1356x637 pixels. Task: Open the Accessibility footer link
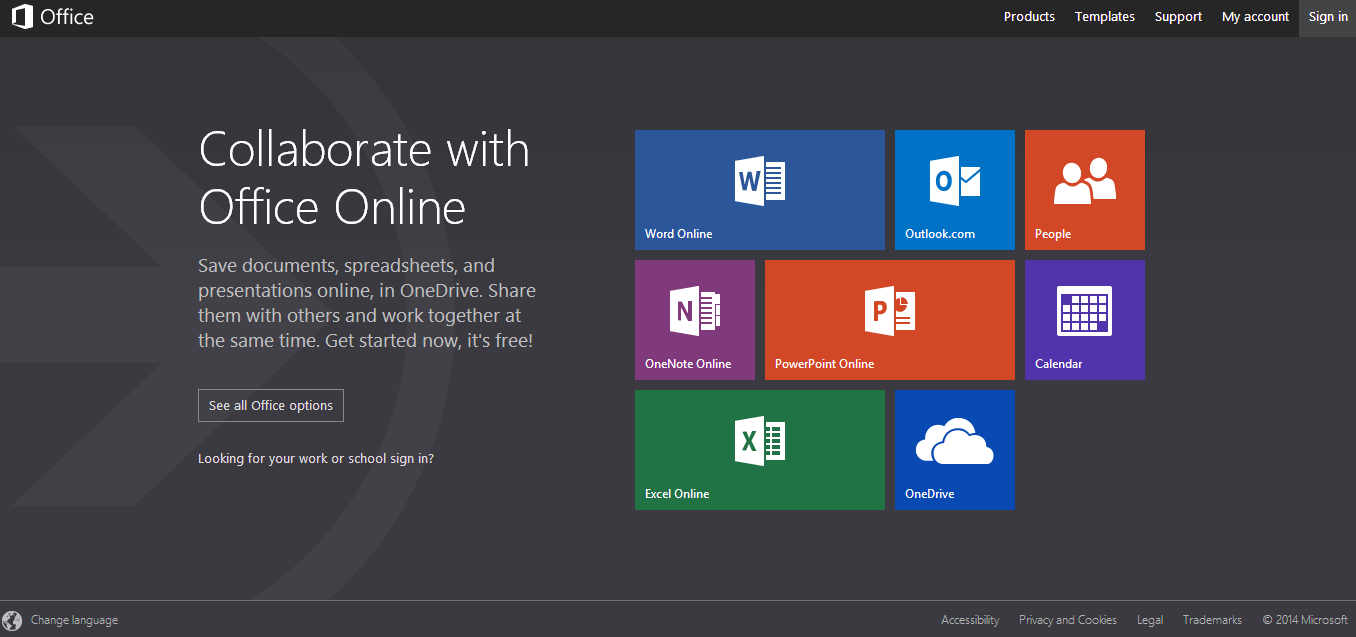[x=970, y=620]
